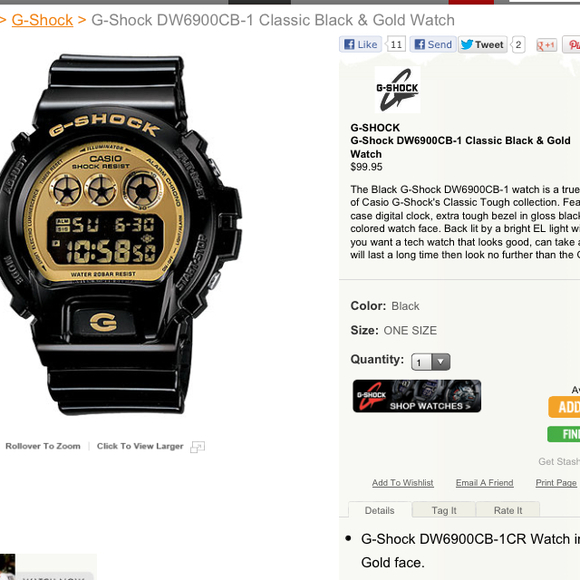580x580 pixels.
Task: Click the orange Add to cart button
Action: pyautogui.click(x=564, y=407)
